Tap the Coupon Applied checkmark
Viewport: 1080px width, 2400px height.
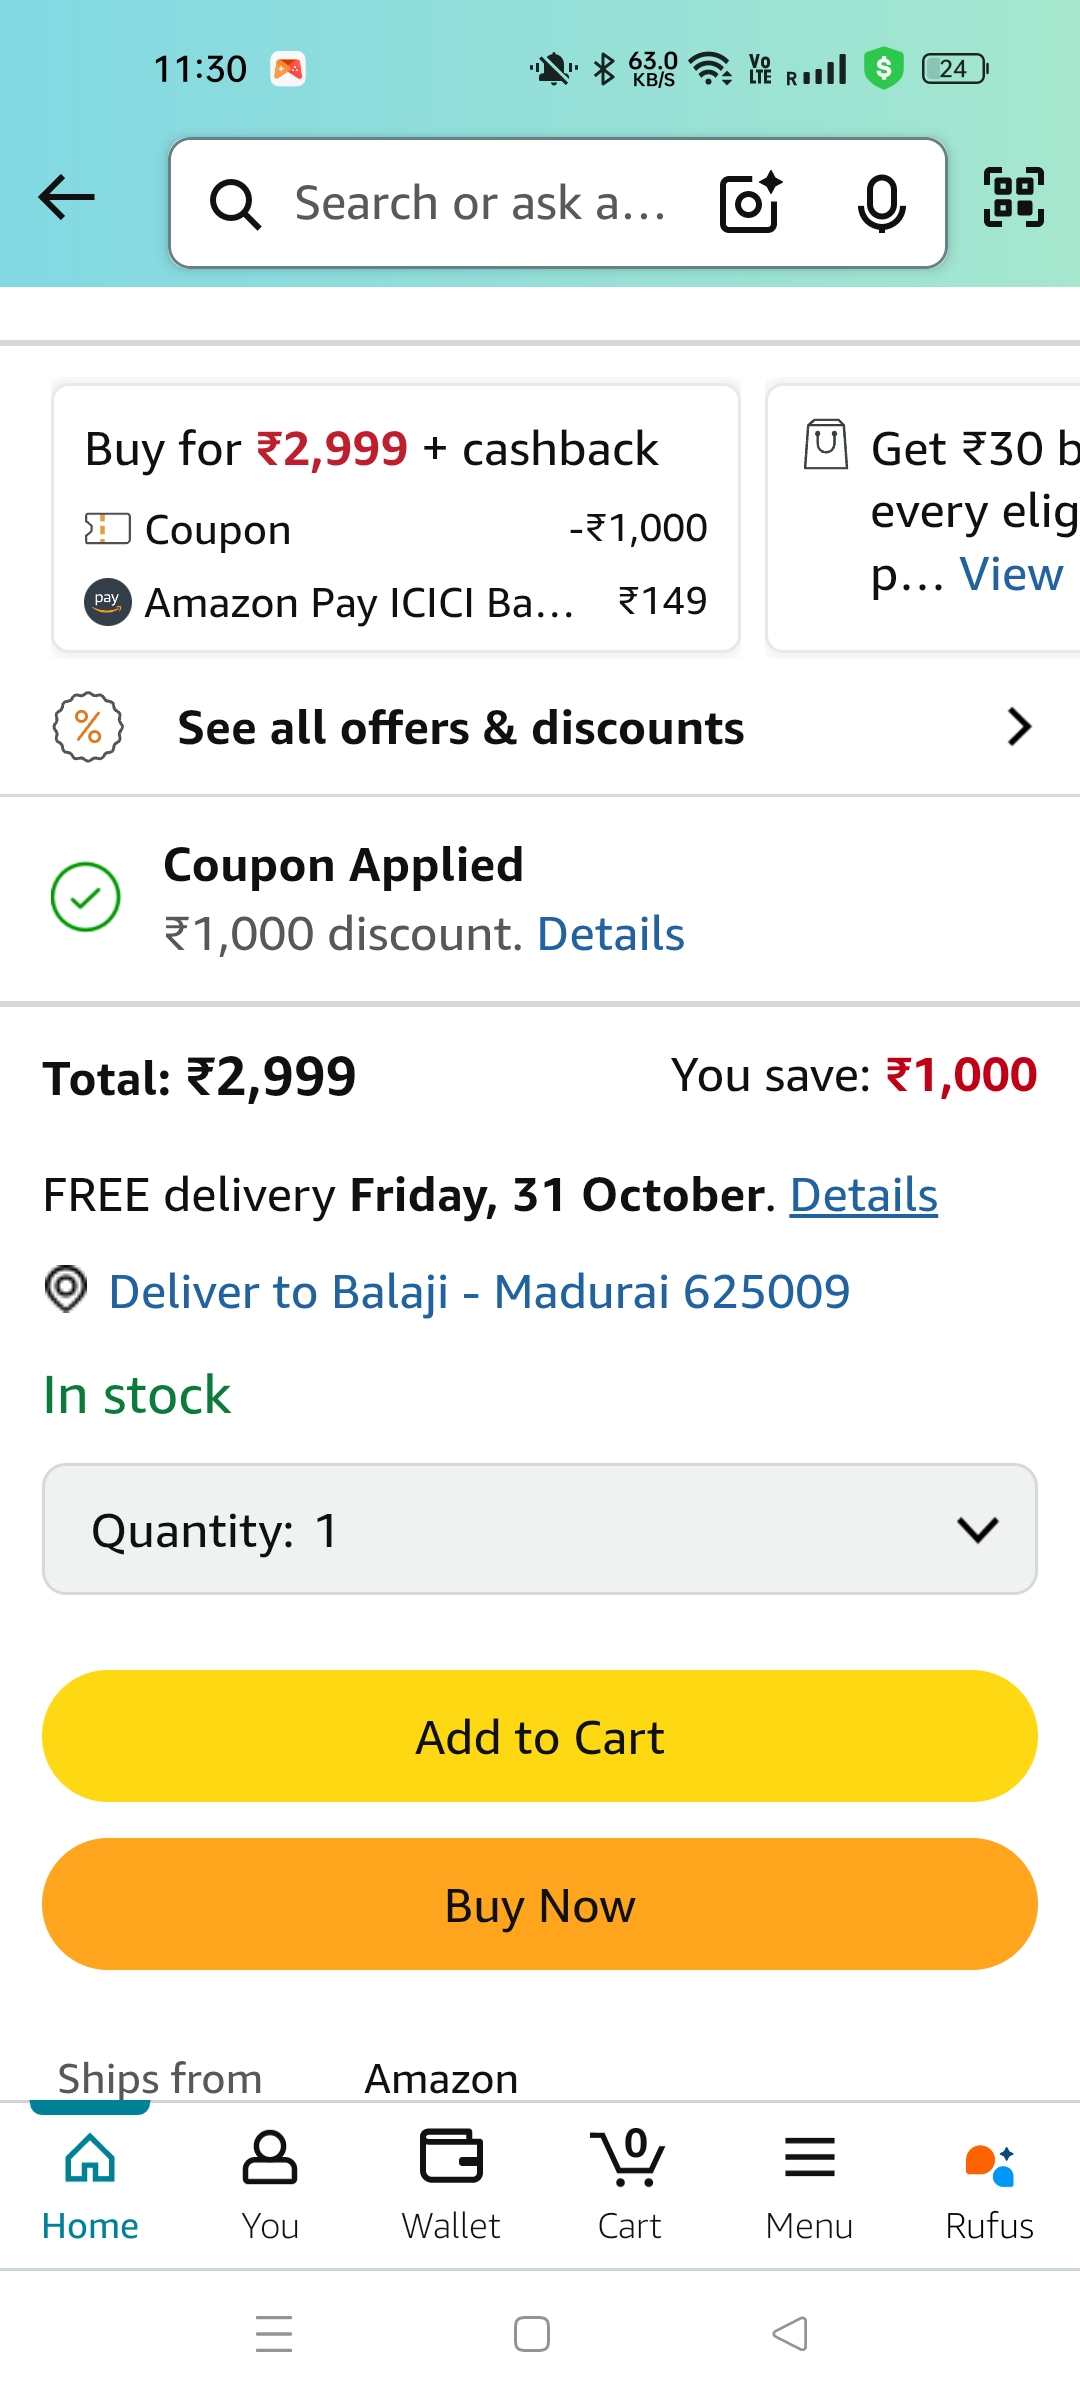(x=86, y=897)
